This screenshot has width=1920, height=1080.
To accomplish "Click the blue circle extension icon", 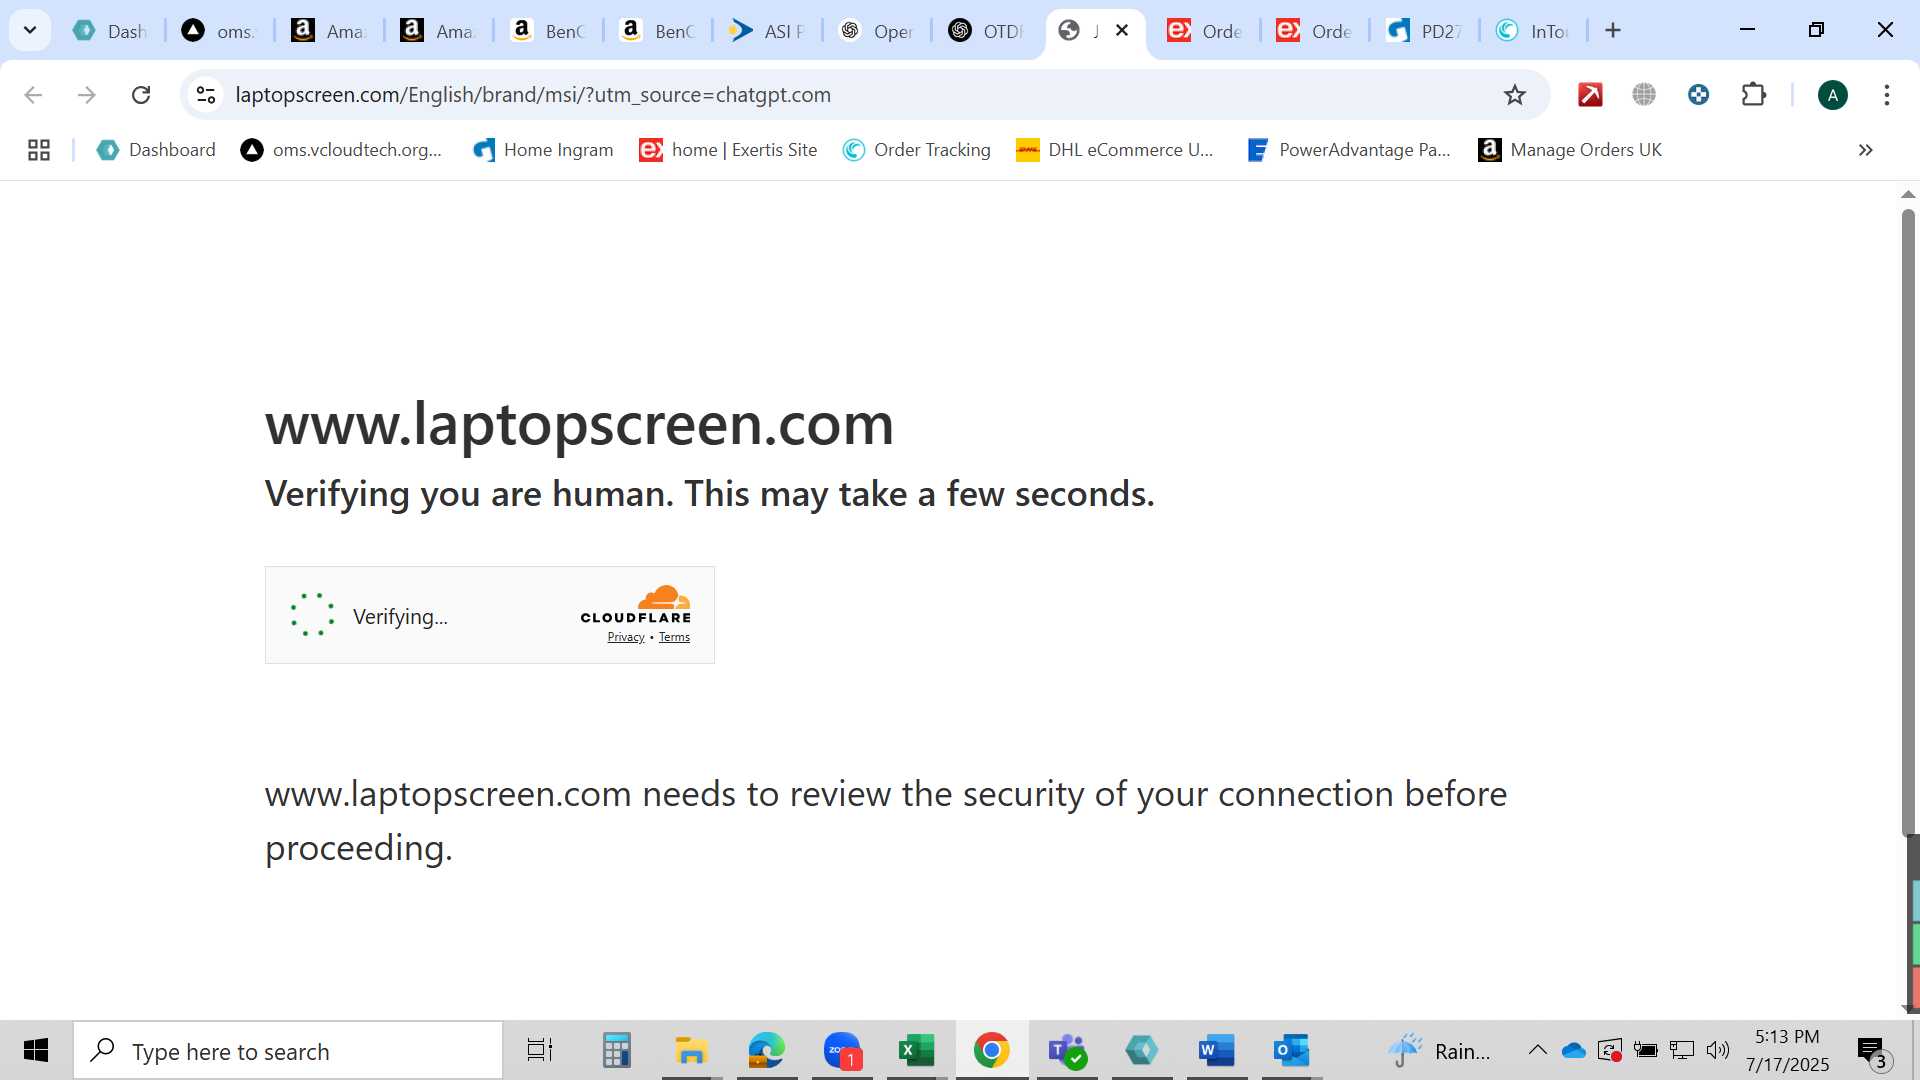I will 1698,95.
